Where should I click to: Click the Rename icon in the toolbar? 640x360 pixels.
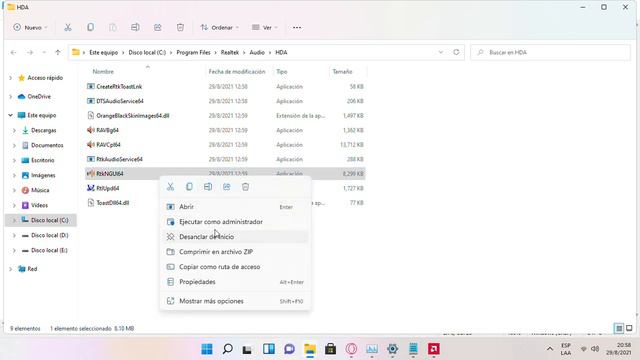(135, 27)
